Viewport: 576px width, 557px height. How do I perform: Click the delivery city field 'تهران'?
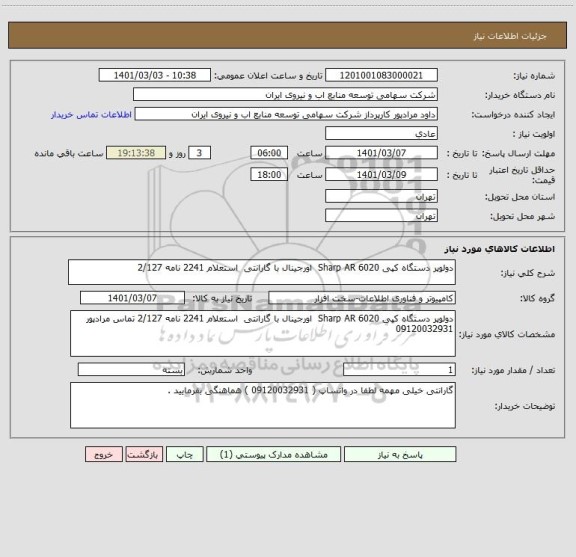[x=381, y=216]
